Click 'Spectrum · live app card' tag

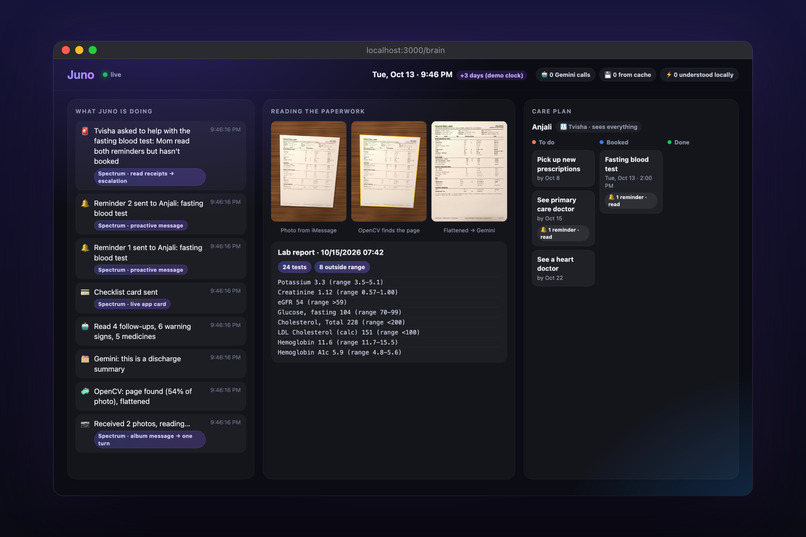tap(132, 304)
